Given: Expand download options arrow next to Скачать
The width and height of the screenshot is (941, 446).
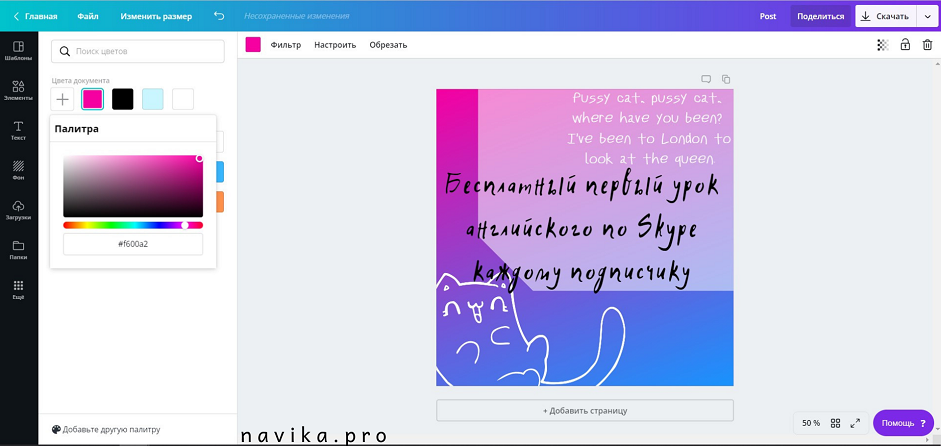Looking at the screenshot, I should (x=927, y=16).
